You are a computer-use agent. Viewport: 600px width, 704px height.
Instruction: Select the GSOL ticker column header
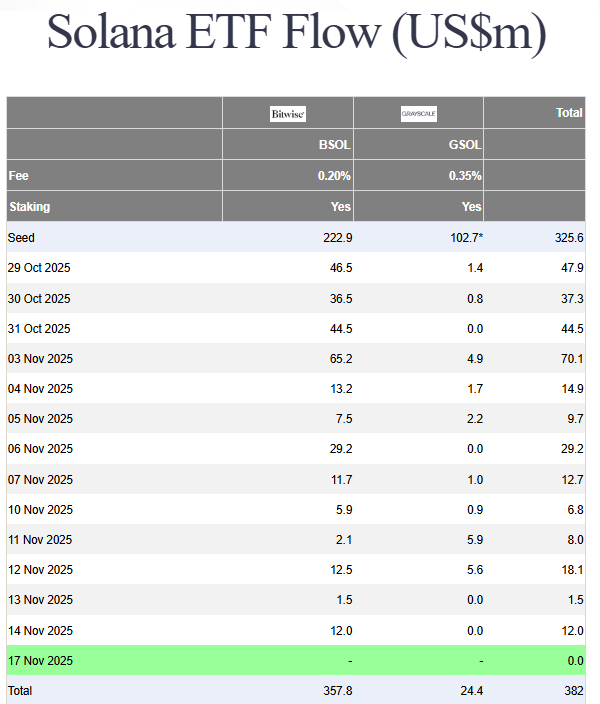click(x=465, y=145)
